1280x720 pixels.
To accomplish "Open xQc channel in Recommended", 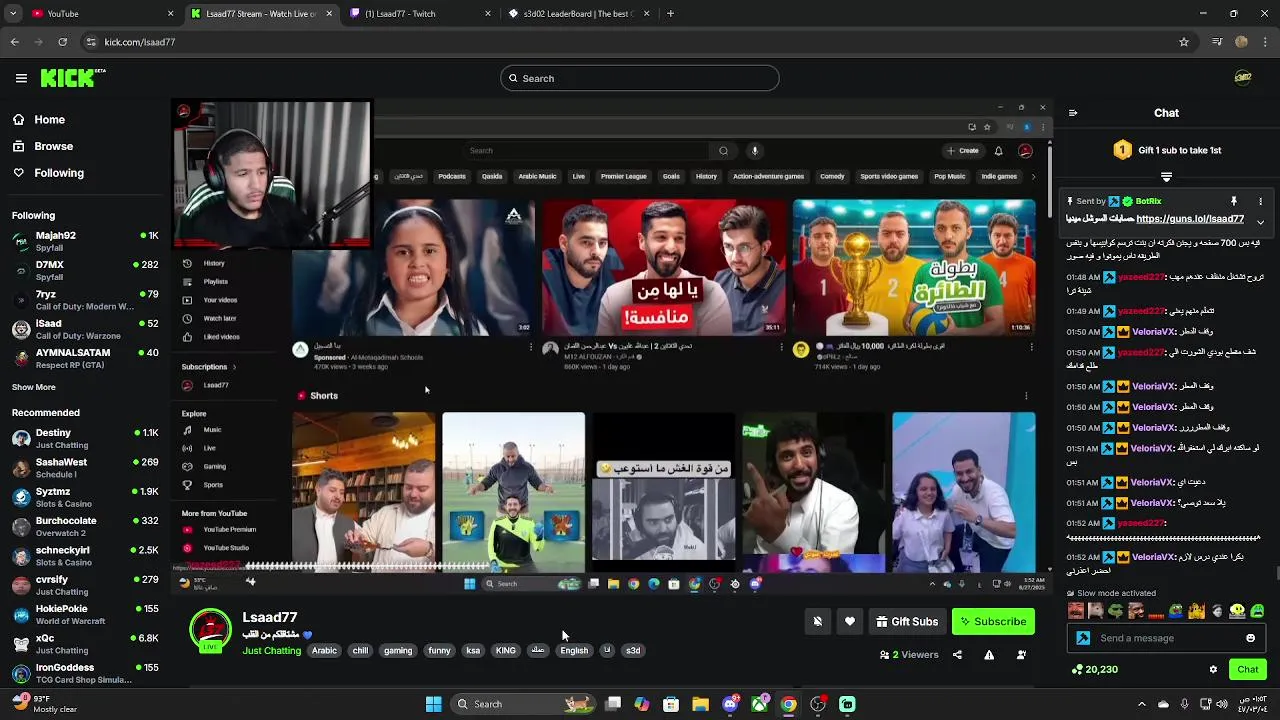I will 85,644.
